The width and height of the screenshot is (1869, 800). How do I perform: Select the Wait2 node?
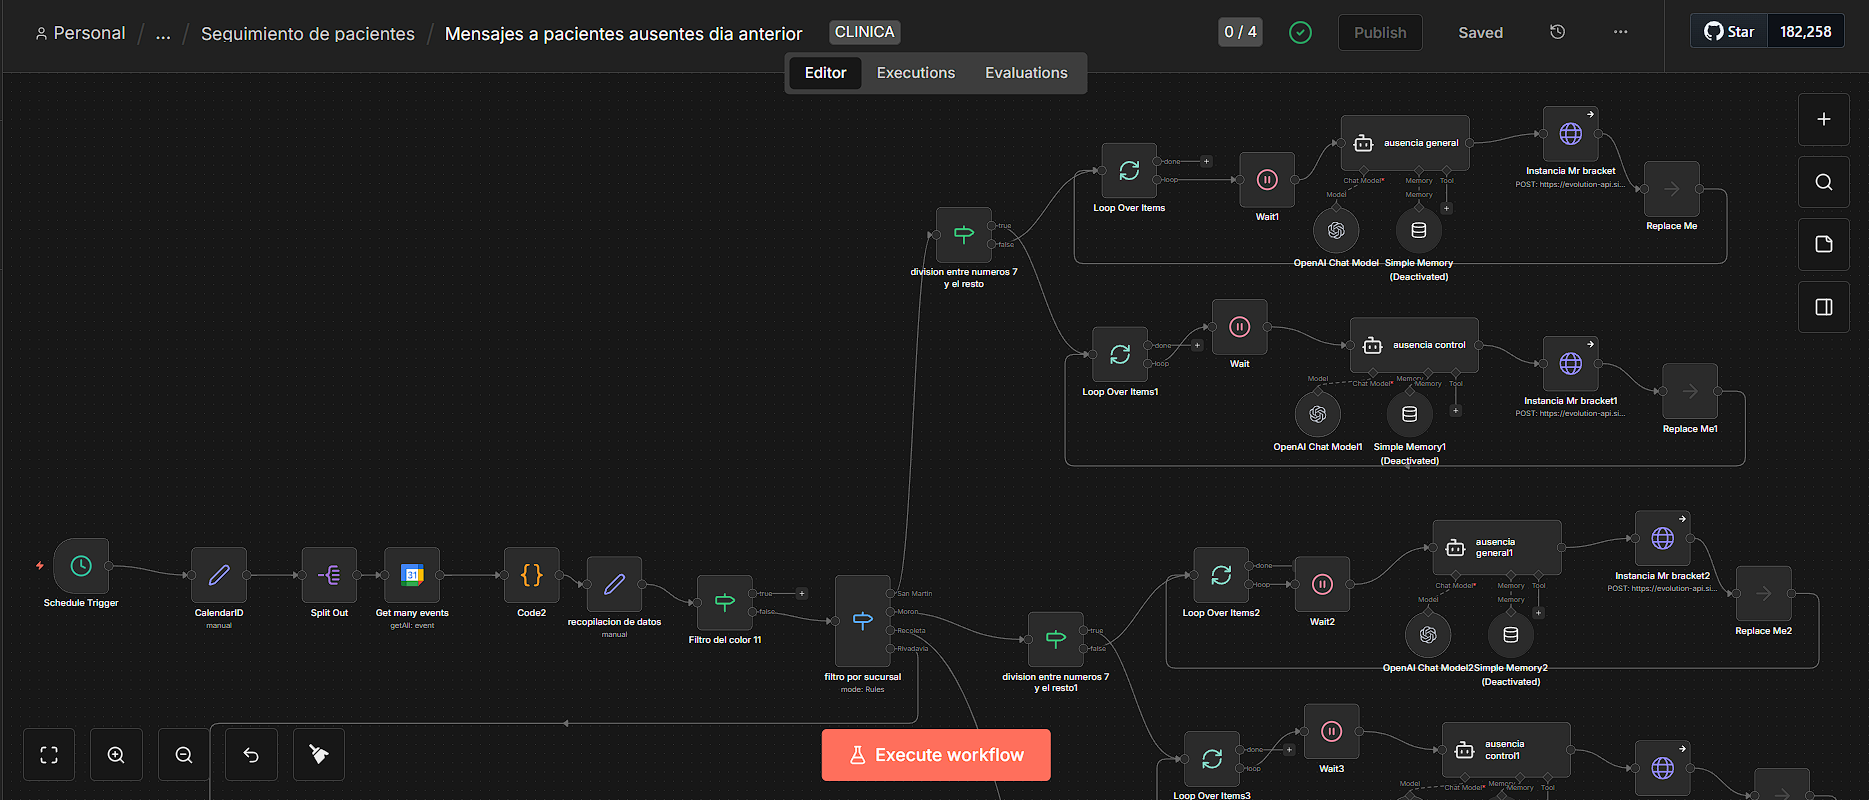(x=1322, y=585)
